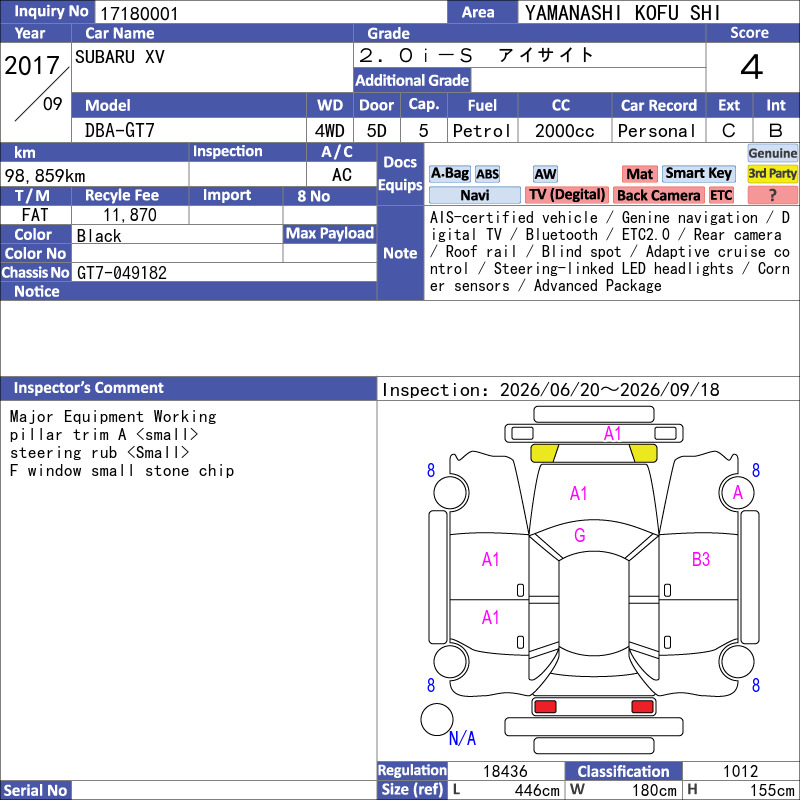Click the left red tail light on diagram
This screenshot has width=800, height=800.
click(545, 707)
